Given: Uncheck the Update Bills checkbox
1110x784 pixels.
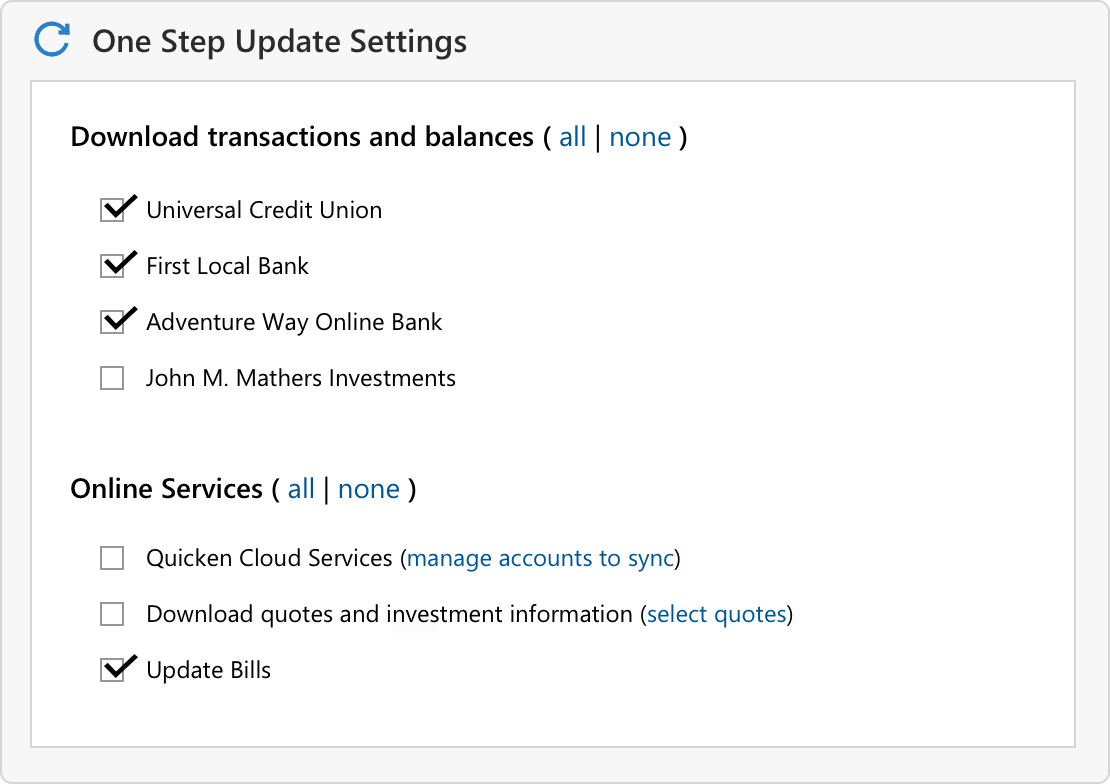Looking at the screenshot, I should [112, 671].
